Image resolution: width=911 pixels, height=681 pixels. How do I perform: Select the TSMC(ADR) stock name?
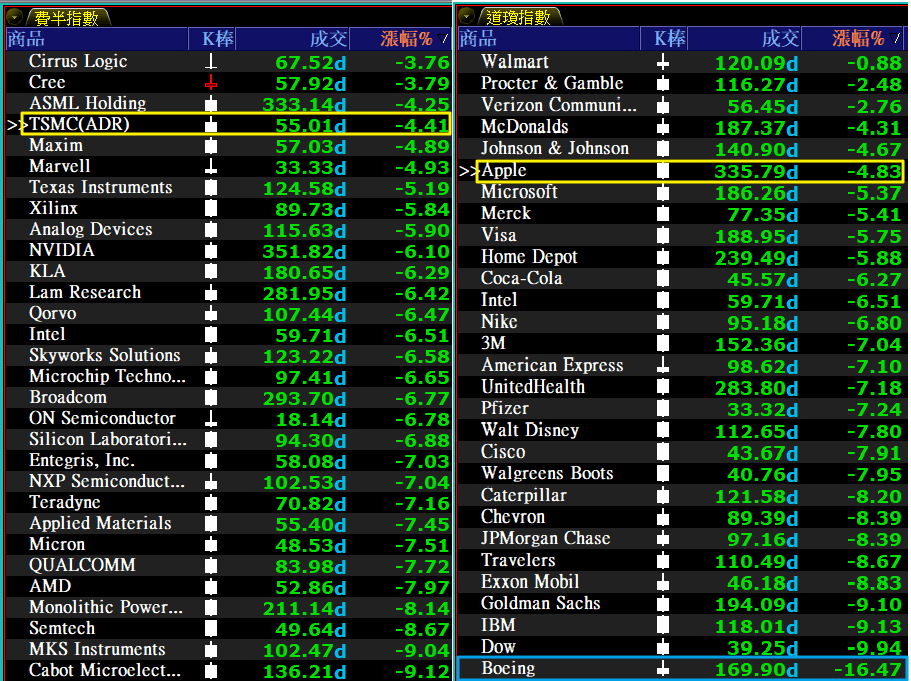79,124
